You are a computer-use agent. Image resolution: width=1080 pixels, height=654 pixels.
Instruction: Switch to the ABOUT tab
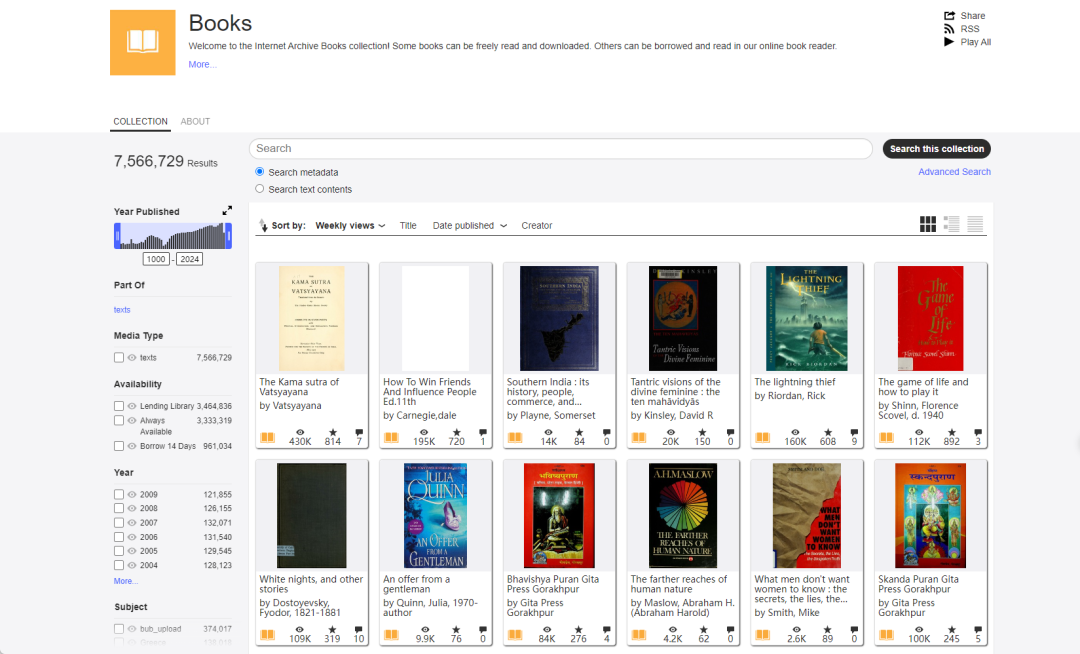point(195,121)
